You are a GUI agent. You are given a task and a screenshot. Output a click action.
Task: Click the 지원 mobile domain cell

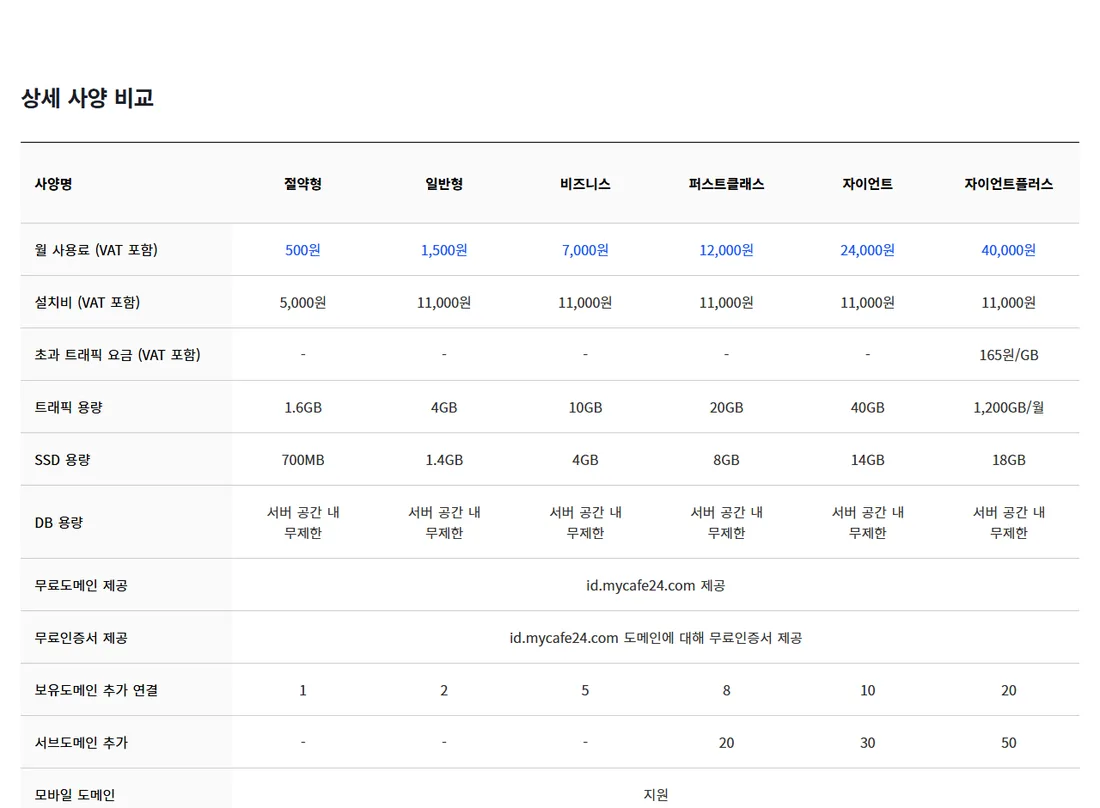click(655, 795)
